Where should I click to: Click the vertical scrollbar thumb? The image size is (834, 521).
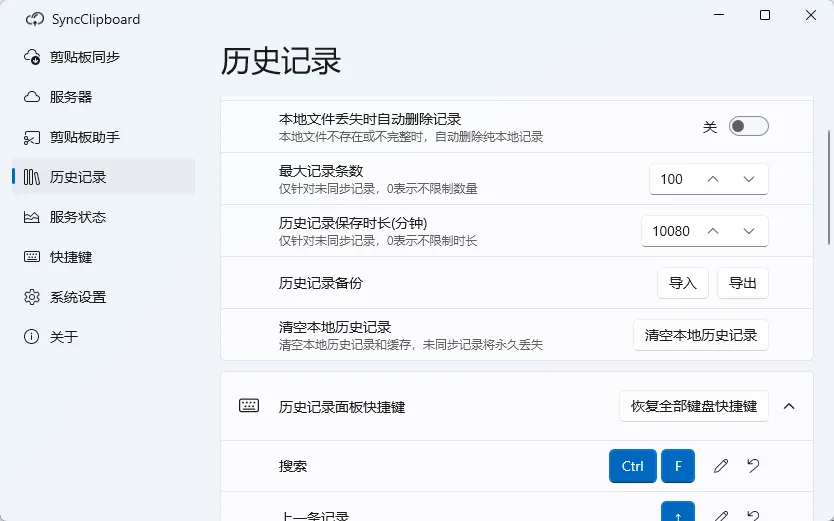click(x=829, y=187)
